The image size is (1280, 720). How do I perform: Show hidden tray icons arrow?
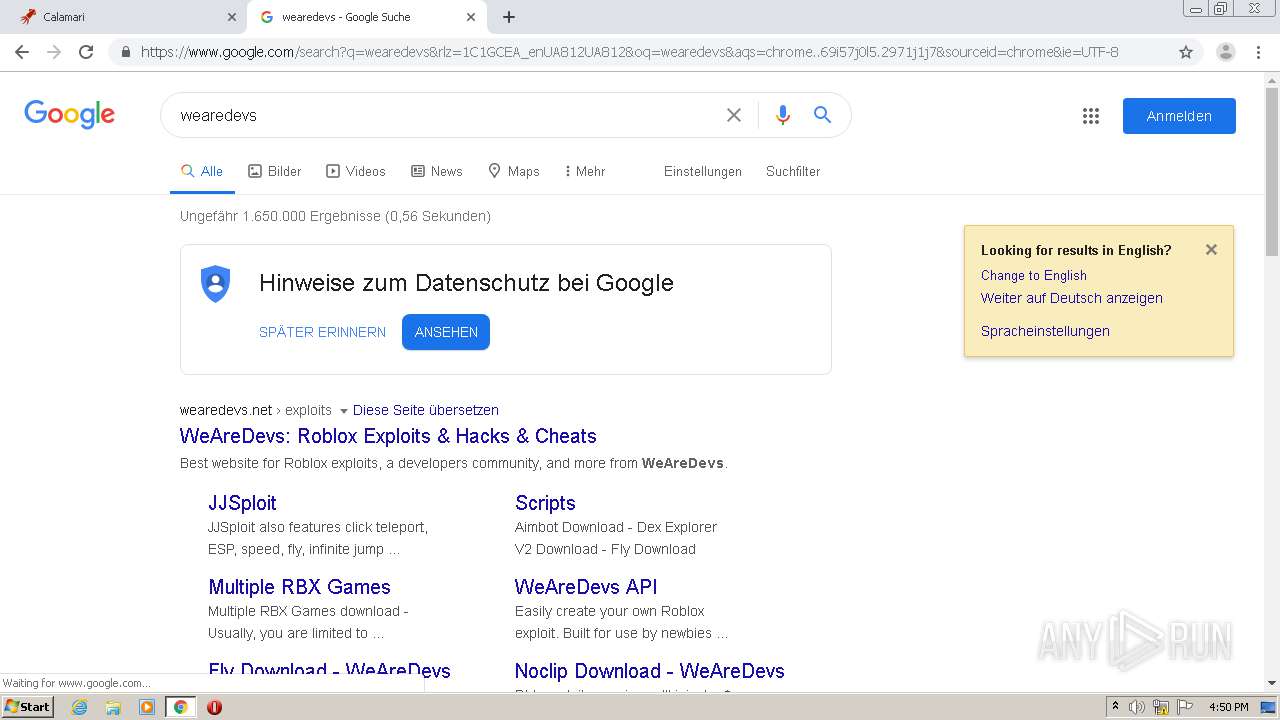1115,707
